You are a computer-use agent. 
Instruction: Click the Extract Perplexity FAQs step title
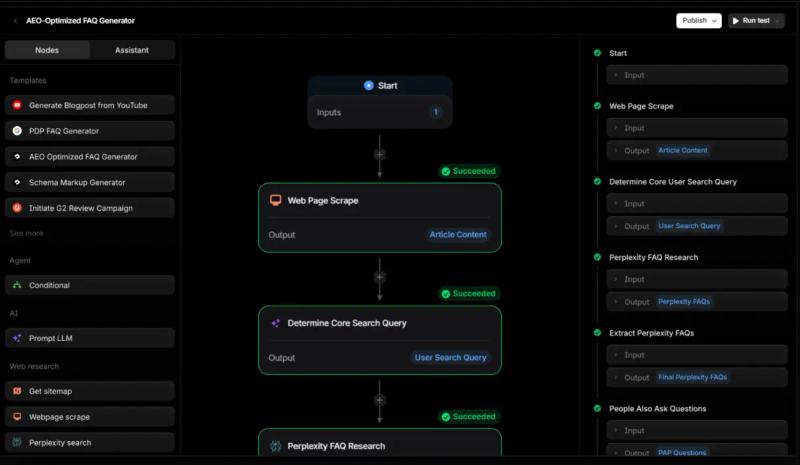pos(651,333)
